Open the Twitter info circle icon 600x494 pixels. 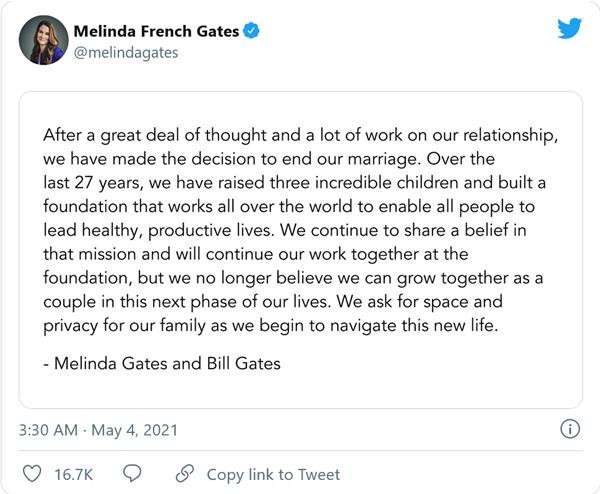tap(569, 430)
